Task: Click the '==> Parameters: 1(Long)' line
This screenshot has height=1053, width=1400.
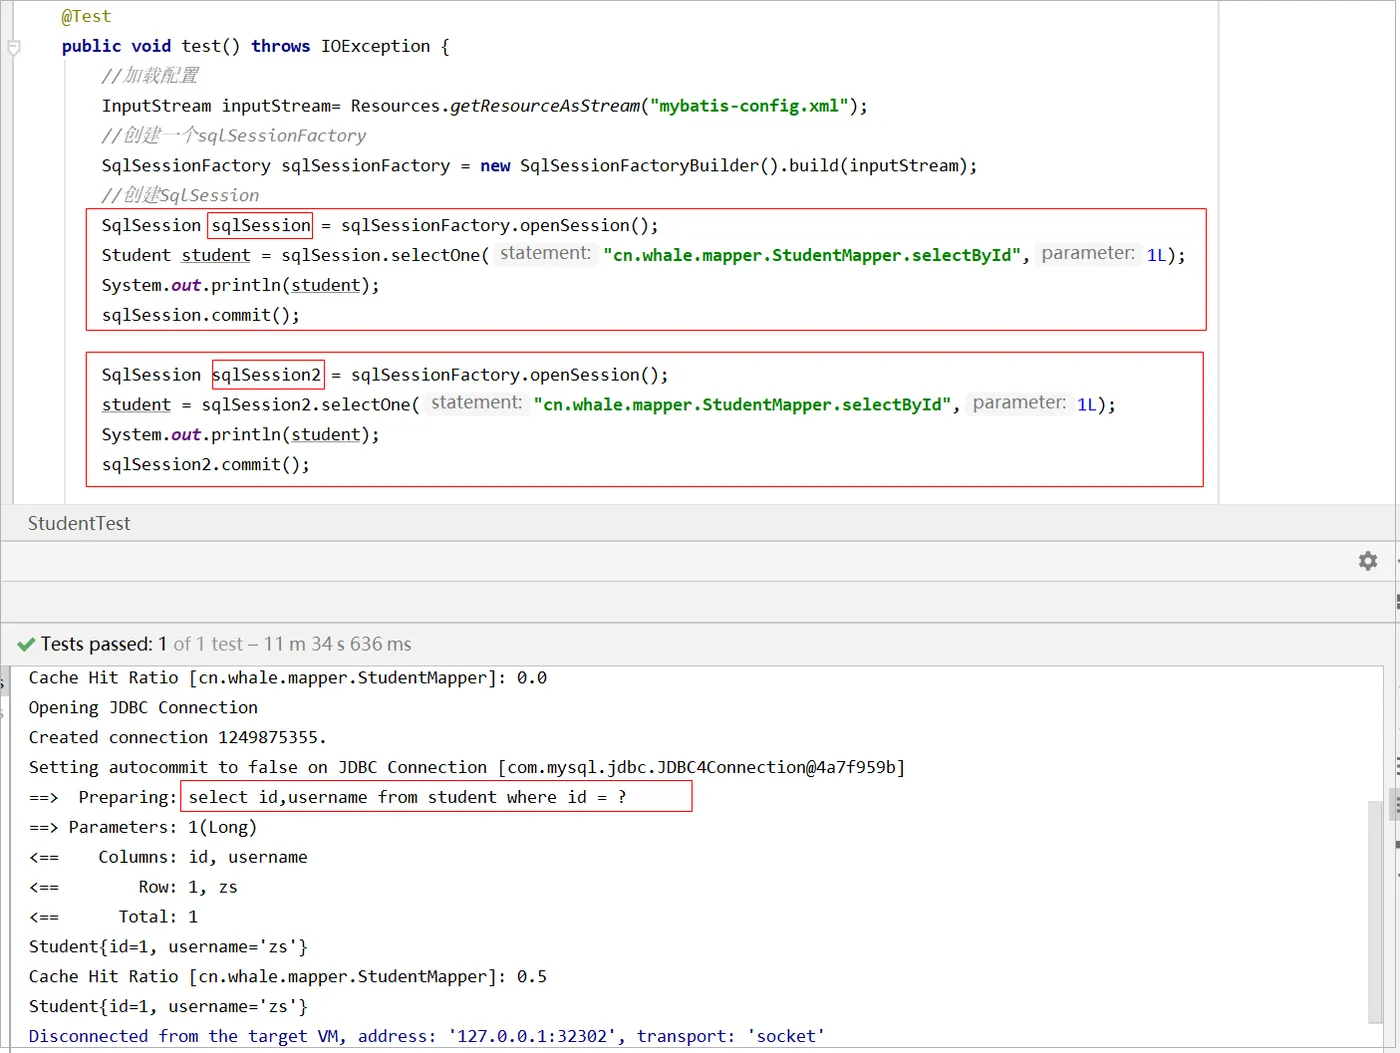Action: click(x=143, y=827)
